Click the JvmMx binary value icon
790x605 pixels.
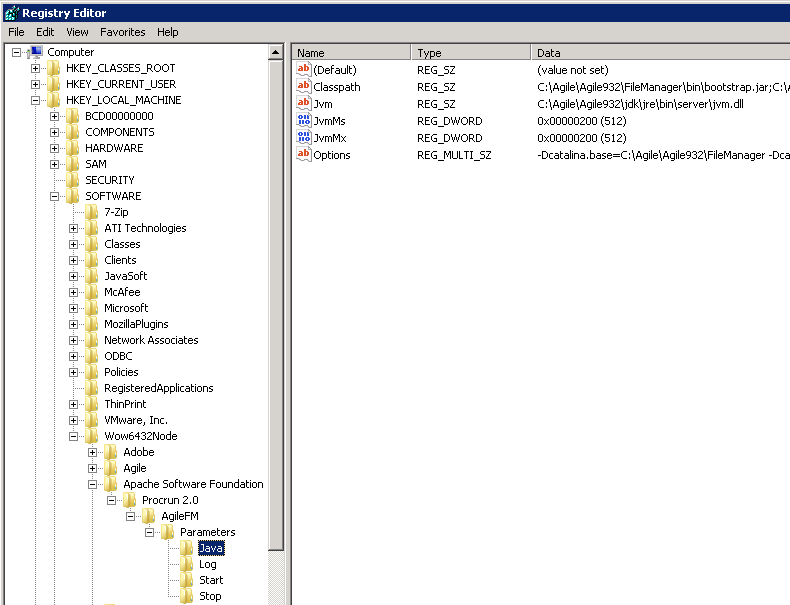(304, 138)
